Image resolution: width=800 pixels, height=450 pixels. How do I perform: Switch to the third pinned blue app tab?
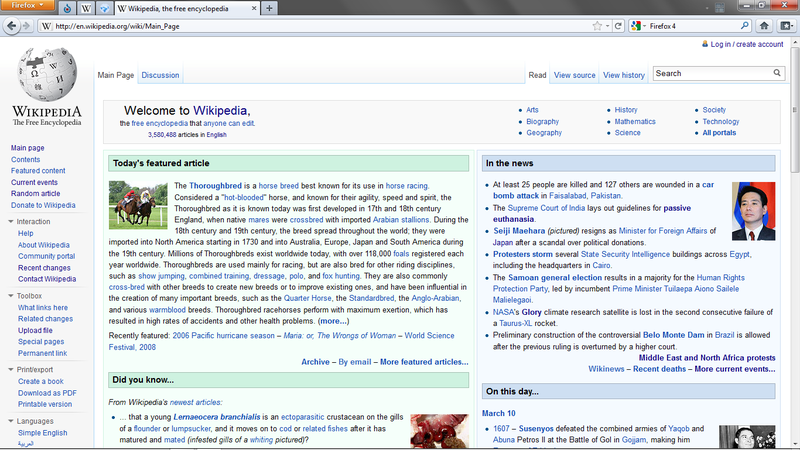tap(104, 9)
